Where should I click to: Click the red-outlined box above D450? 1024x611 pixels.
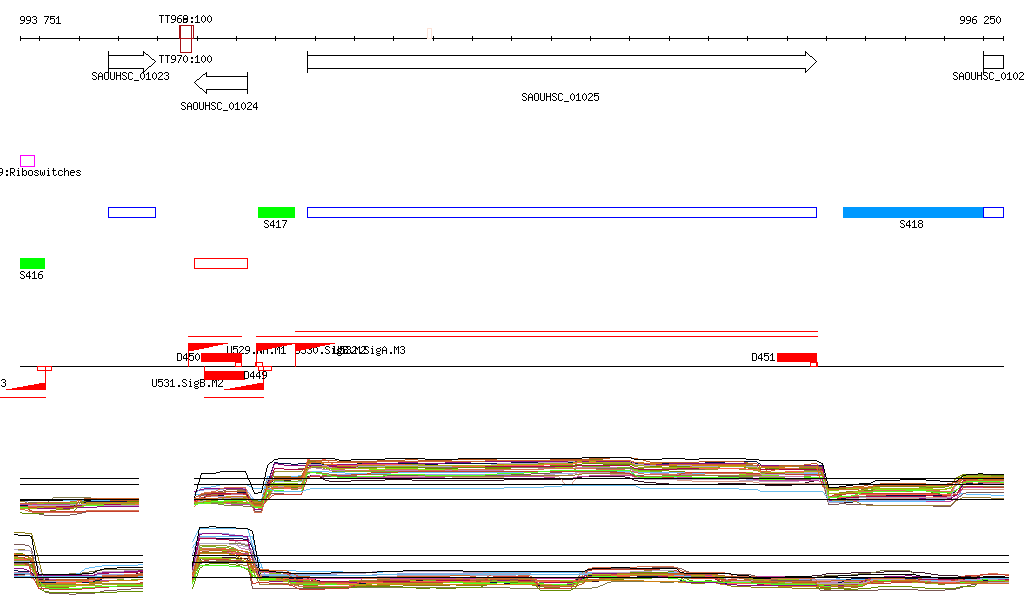(220, 263)
